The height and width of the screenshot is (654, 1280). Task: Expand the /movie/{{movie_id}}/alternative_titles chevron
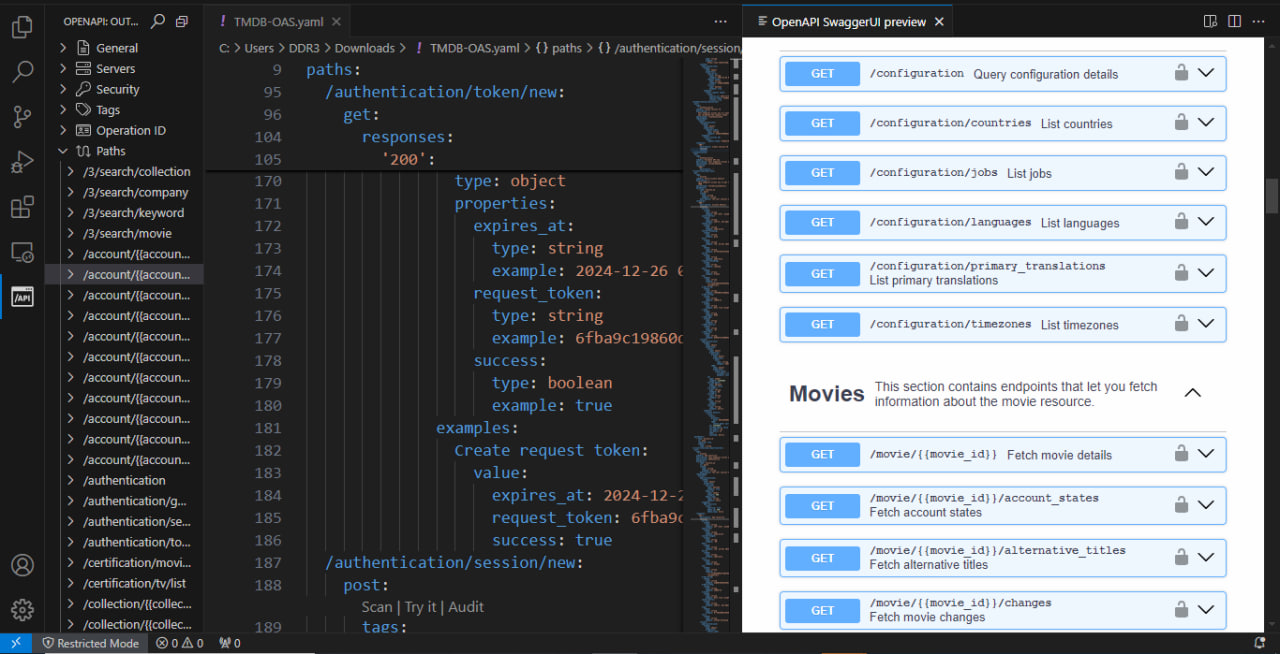click(1206, 557)
